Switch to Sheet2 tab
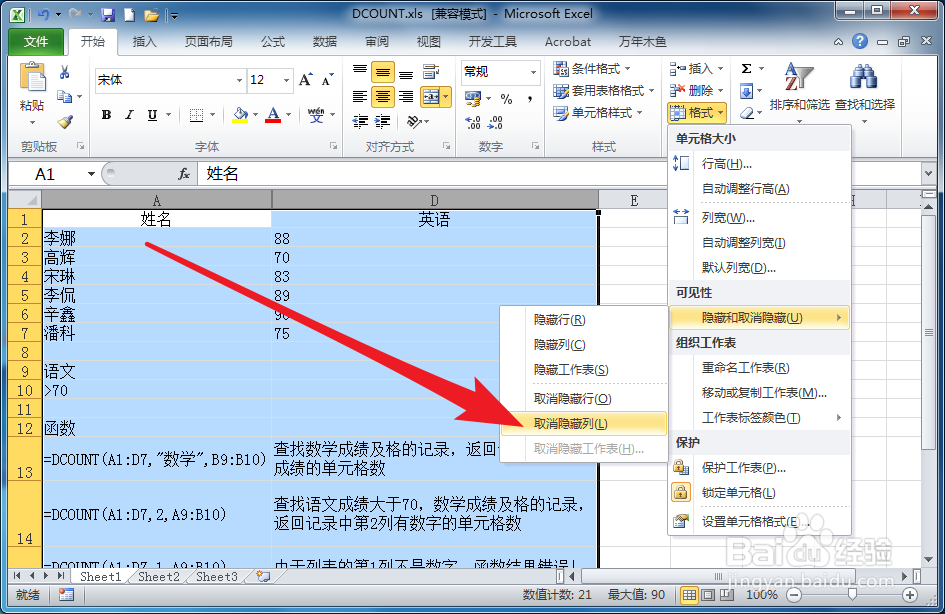Image resolution: width=945 pixels, height=614 pixels. click(159, 577)
